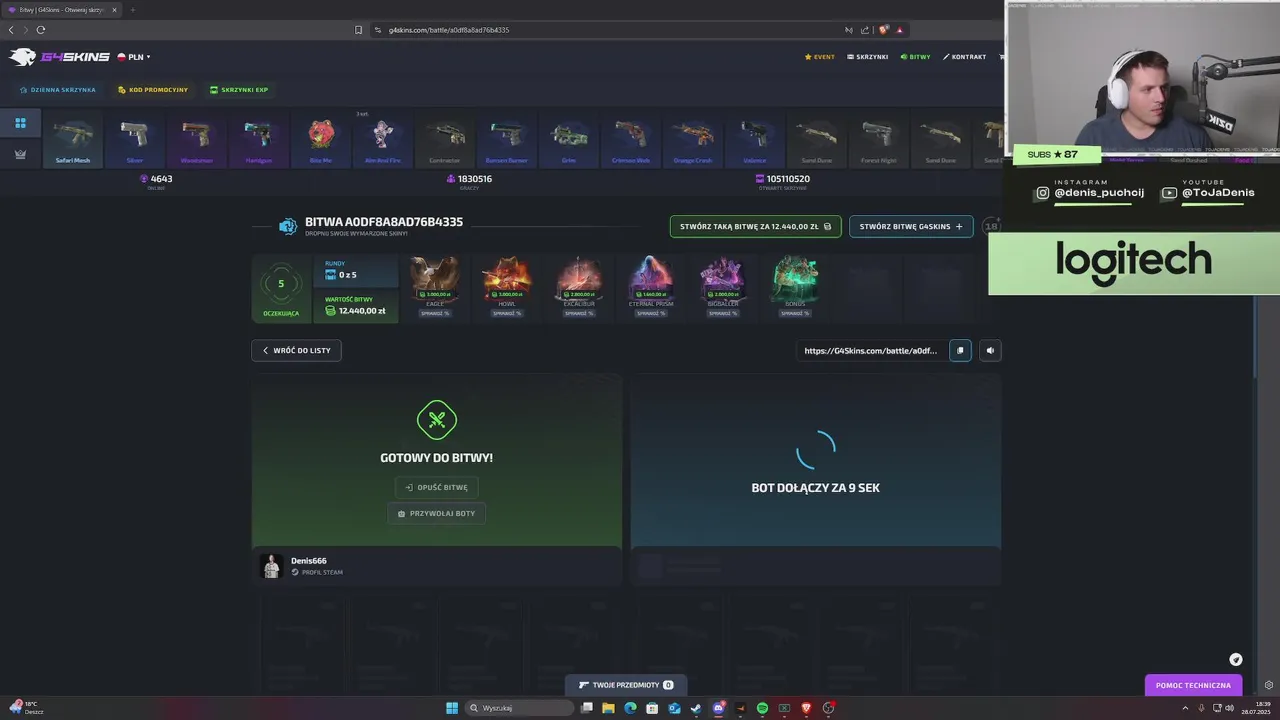Click Sprawdź % under Bigballer case
This screenshot has width=1280, height=720.
(x=723, y=314)
